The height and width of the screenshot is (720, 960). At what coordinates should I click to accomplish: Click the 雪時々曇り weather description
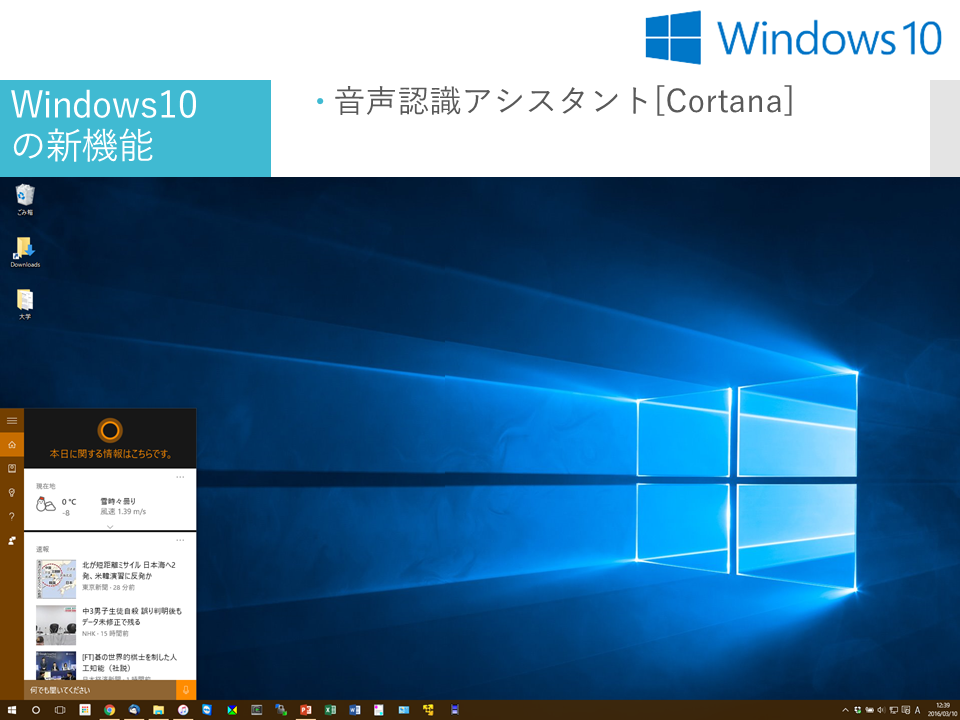(x=118, y=501)
